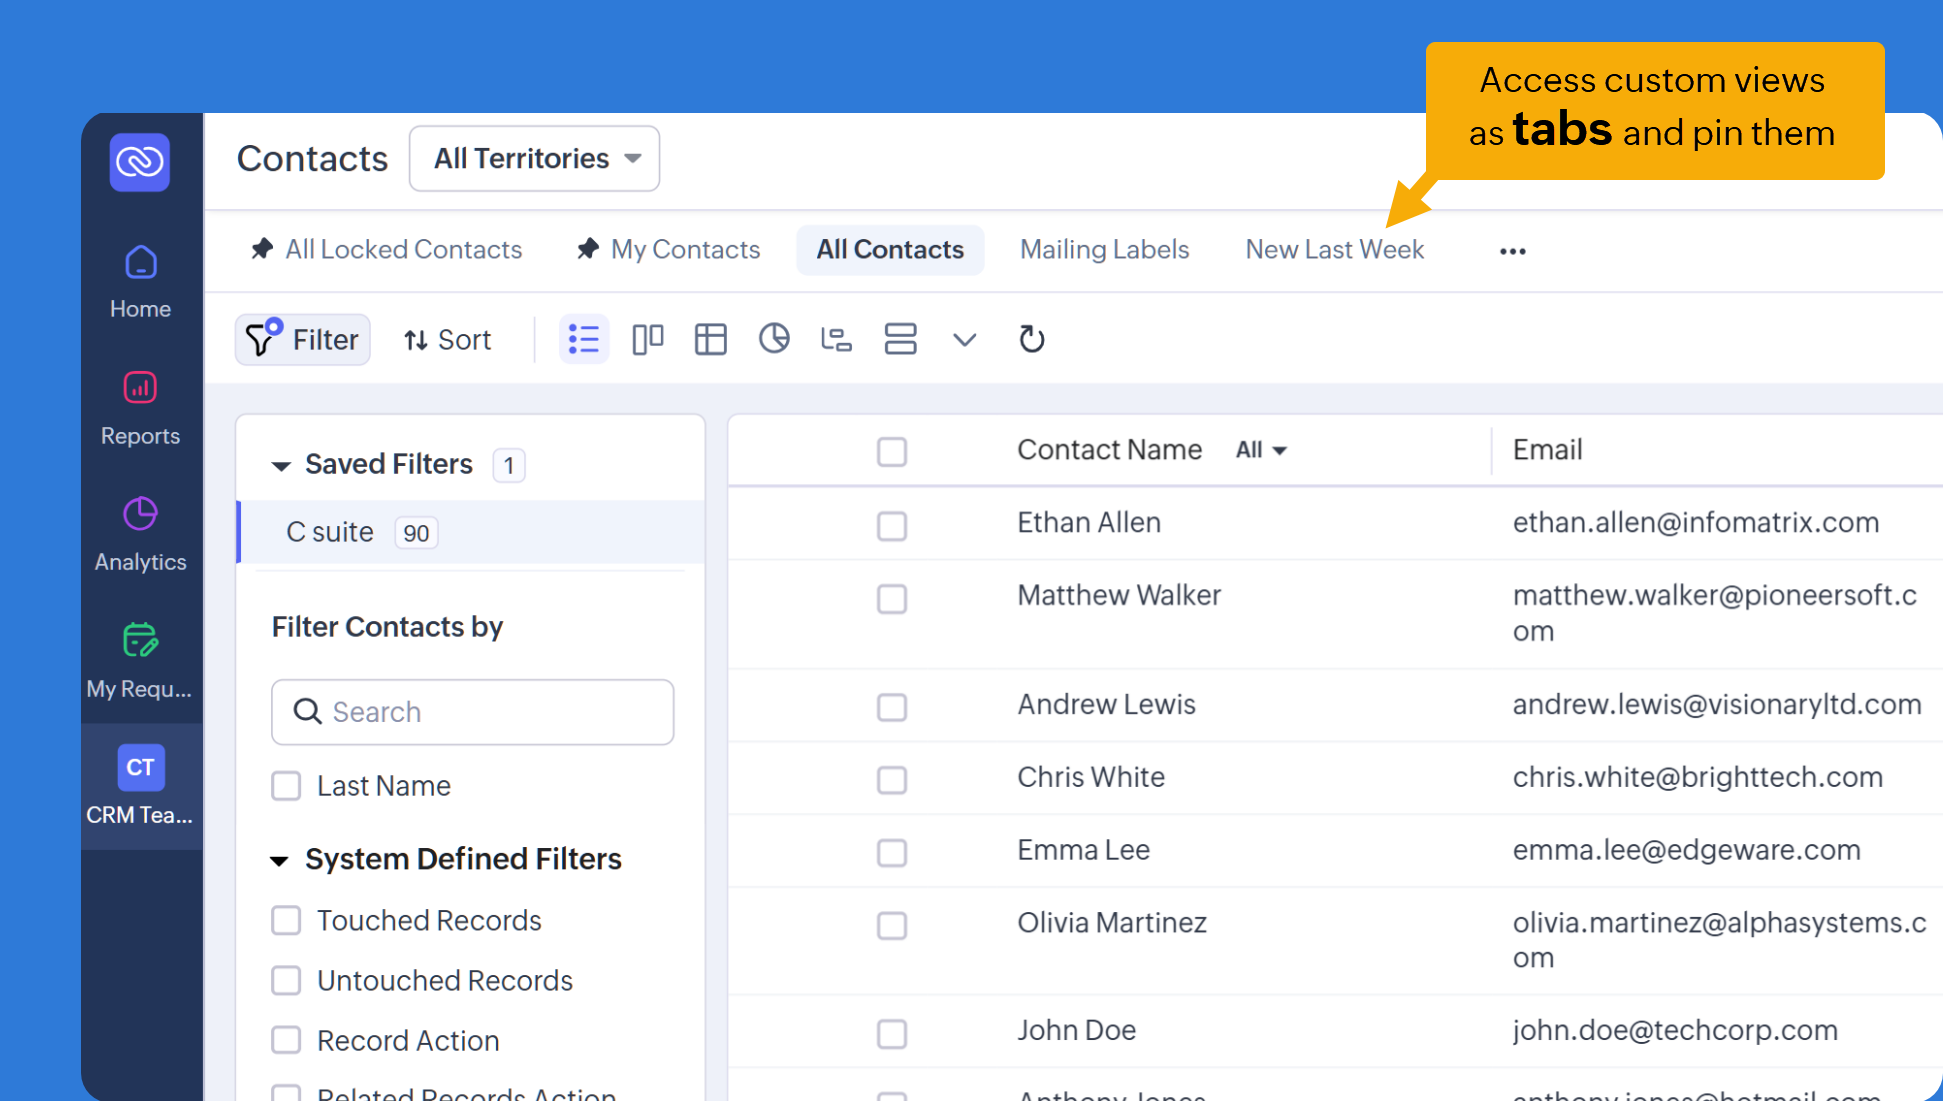Toggle the Filter button
The height and width of the screenshot is (1101, 1943).
click(303, 340)
